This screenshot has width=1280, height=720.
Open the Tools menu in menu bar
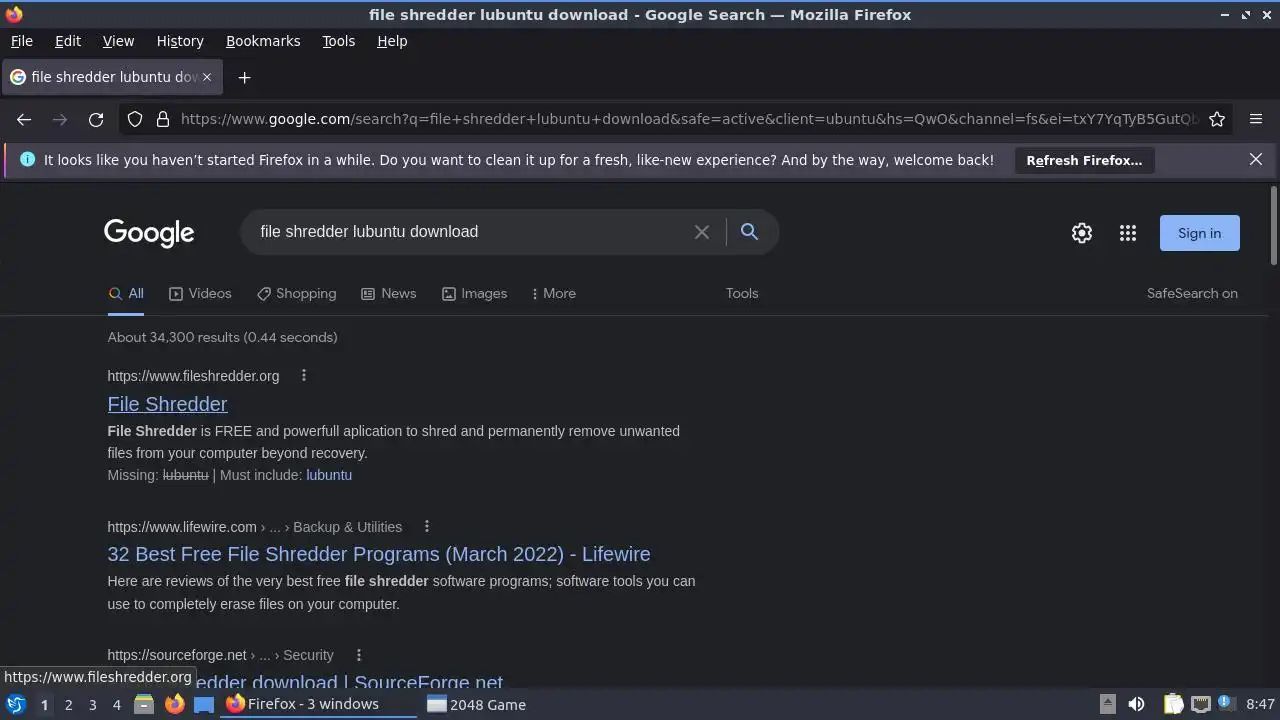(x=338, y=41)
